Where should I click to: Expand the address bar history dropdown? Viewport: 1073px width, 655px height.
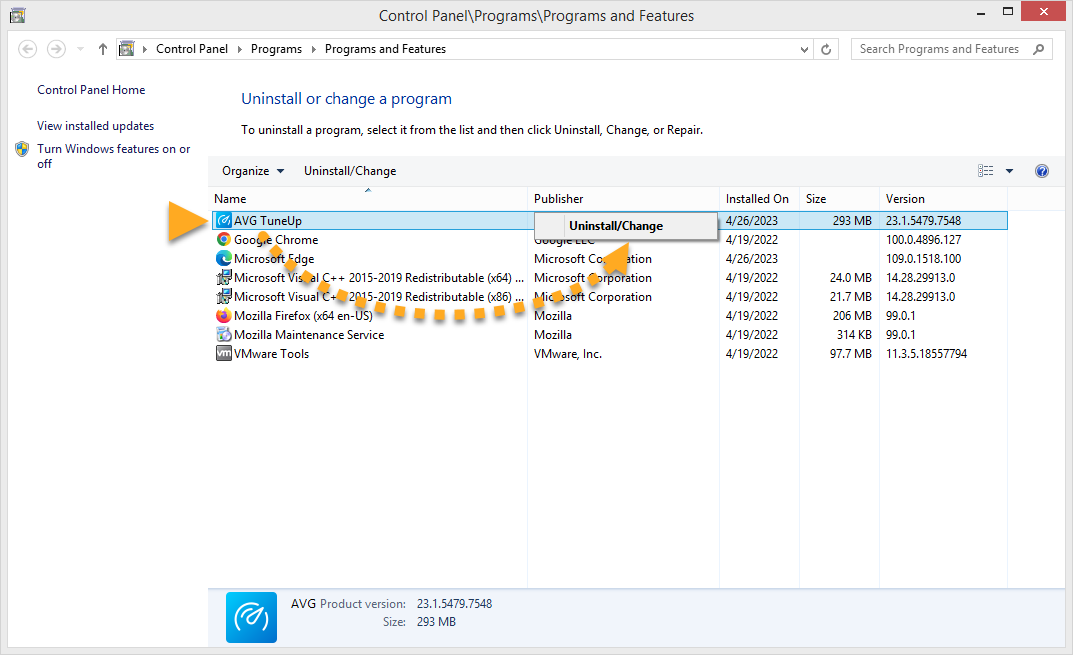click(805, 49)
